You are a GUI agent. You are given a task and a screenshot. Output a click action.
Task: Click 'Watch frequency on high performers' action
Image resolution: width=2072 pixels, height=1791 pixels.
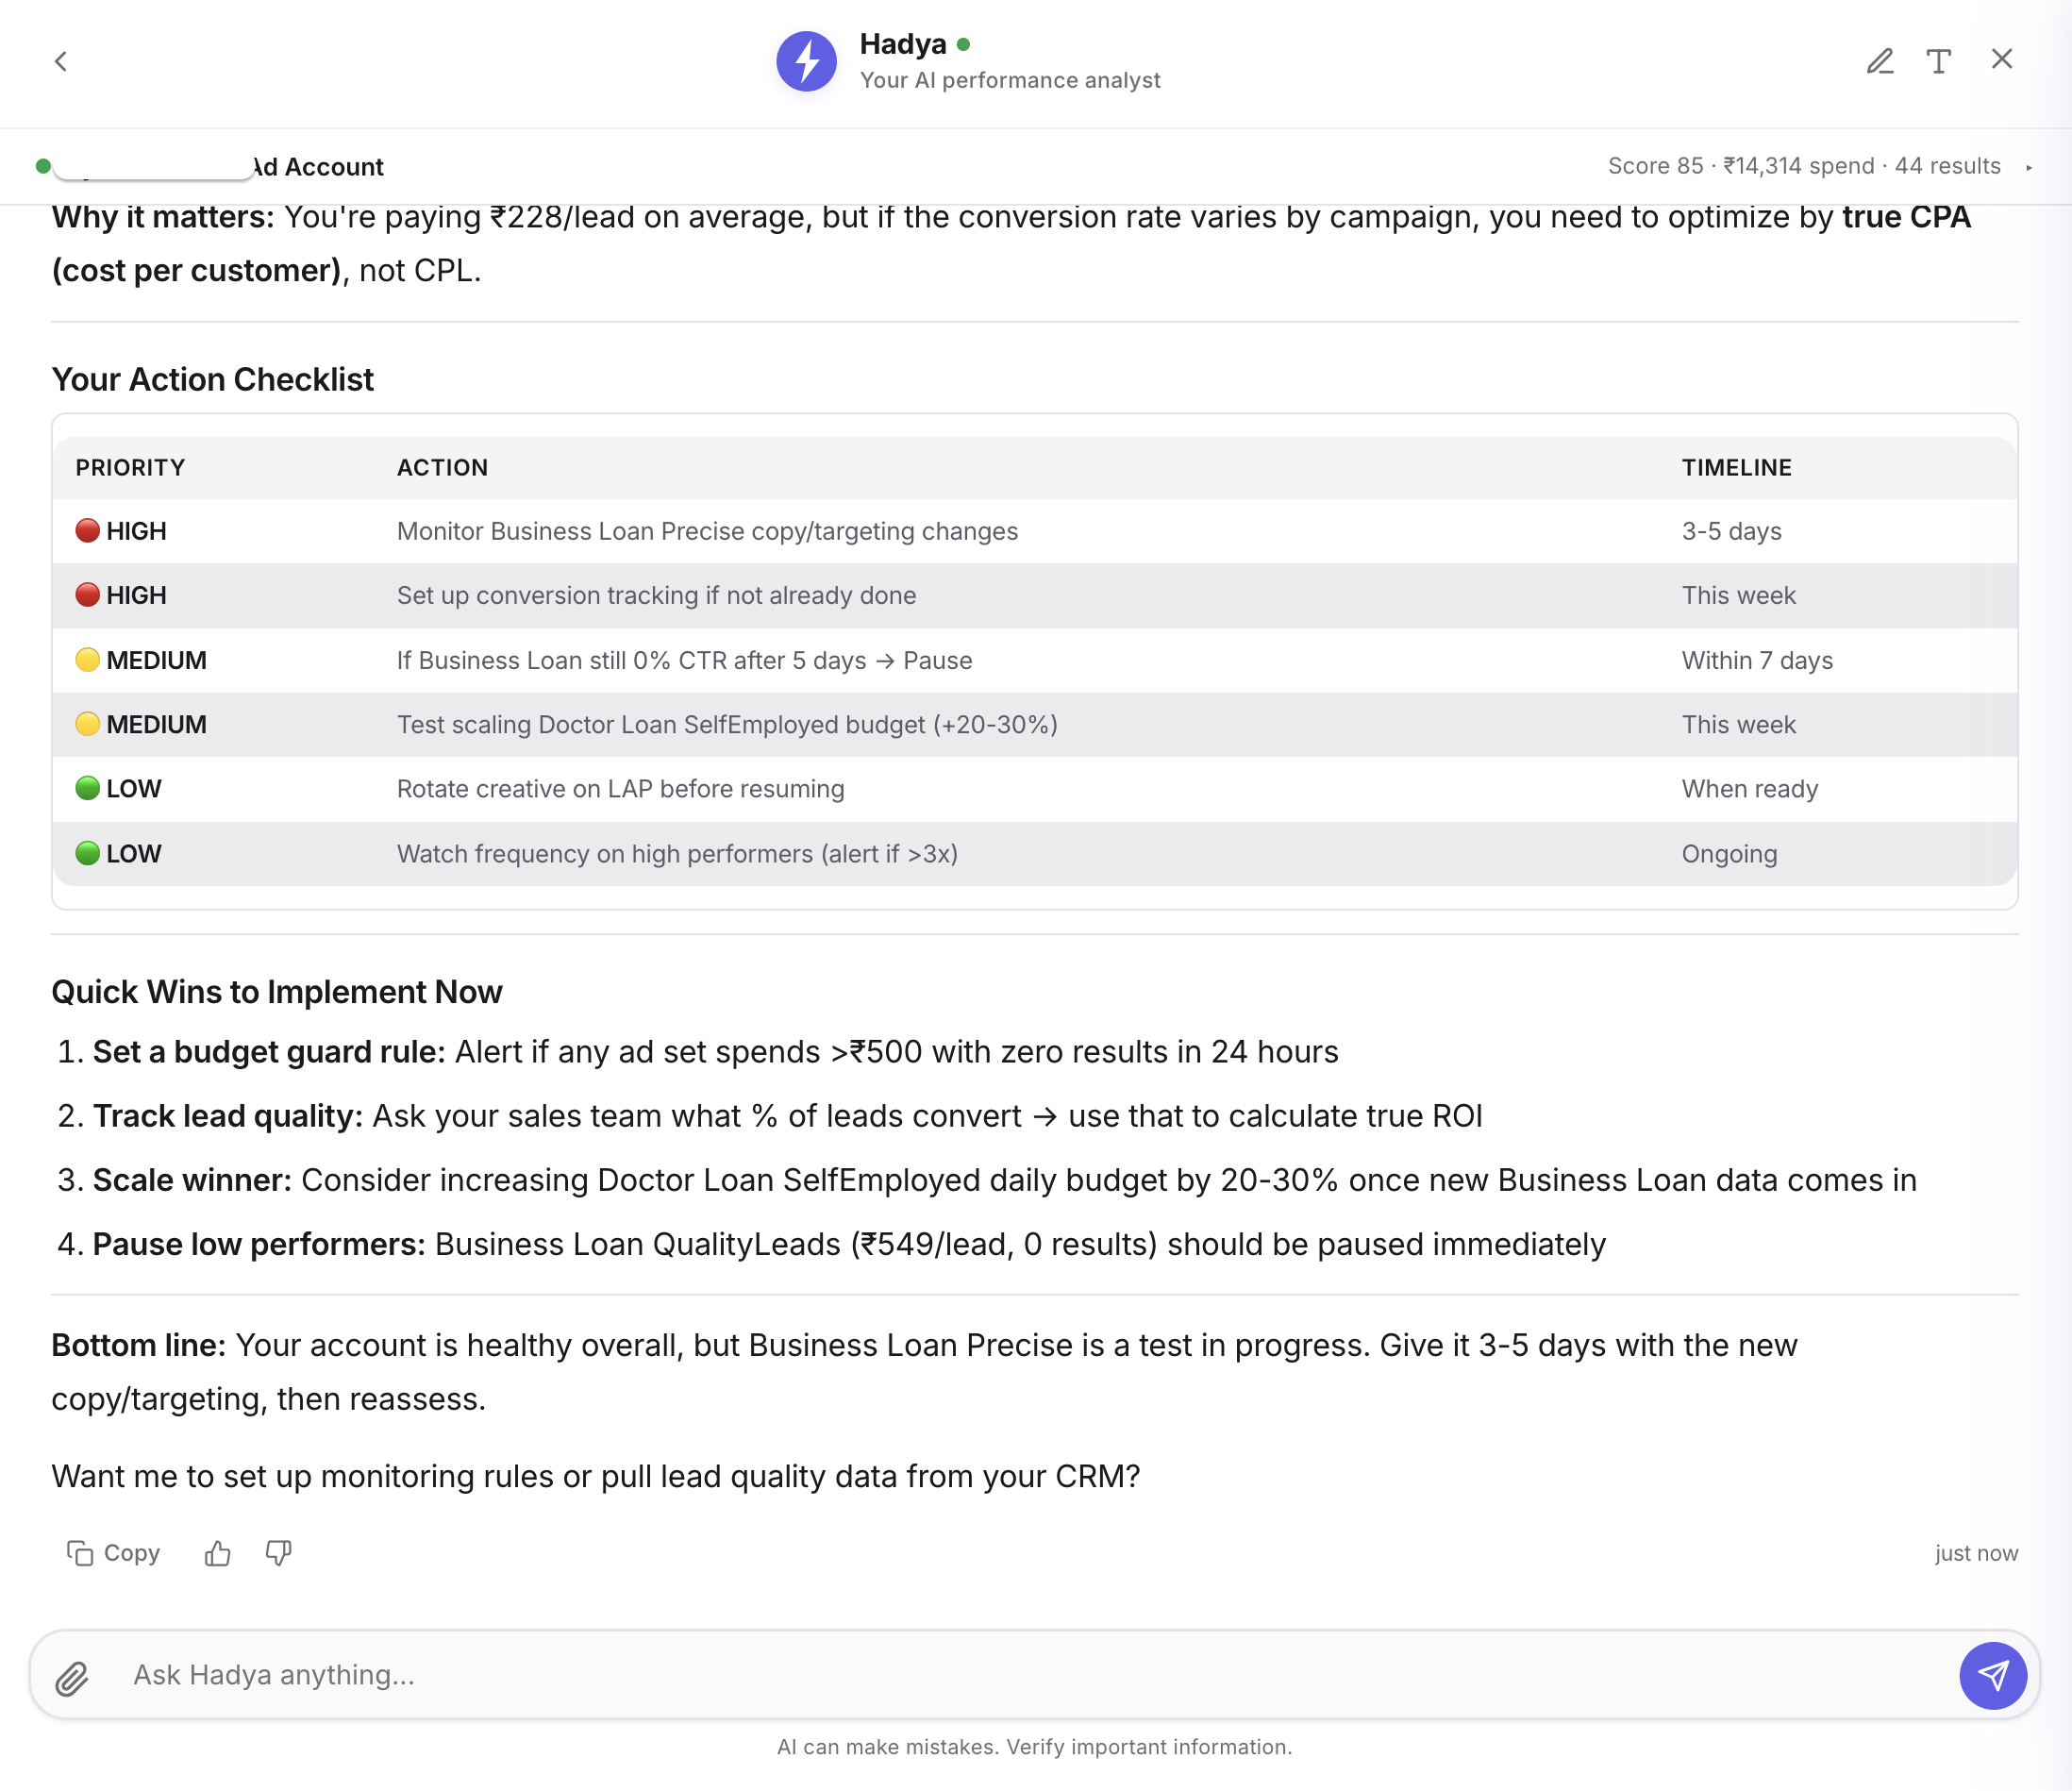coord(677,854)
